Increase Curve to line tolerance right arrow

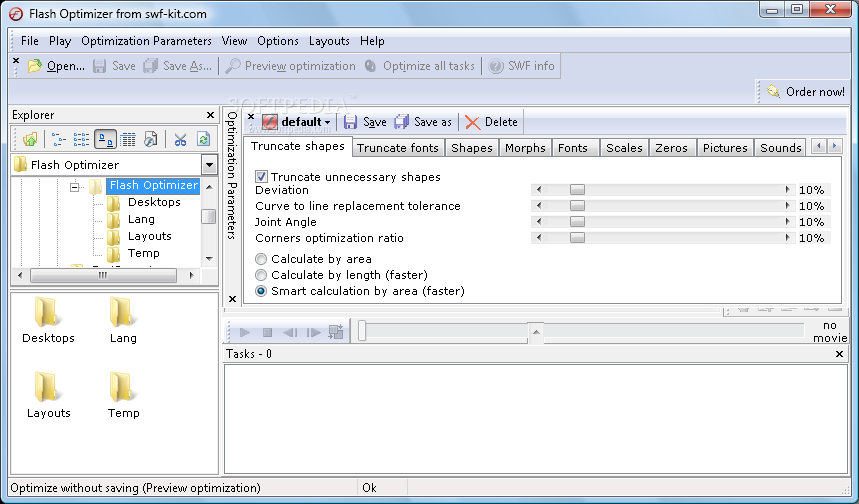787,205
